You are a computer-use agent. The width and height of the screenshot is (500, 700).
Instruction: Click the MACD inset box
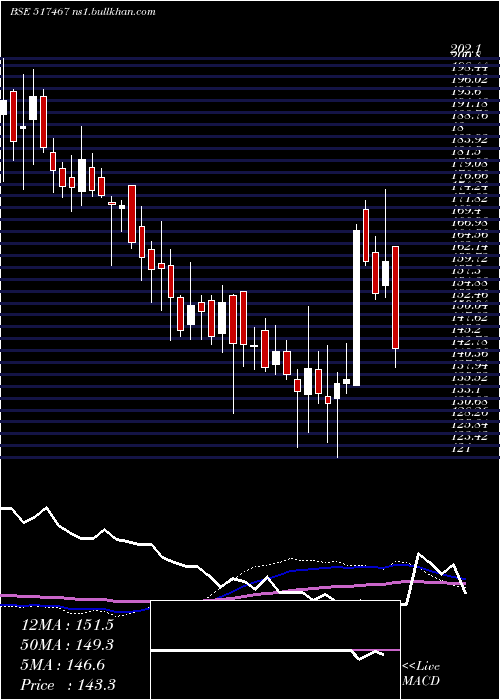pos(275,650)
